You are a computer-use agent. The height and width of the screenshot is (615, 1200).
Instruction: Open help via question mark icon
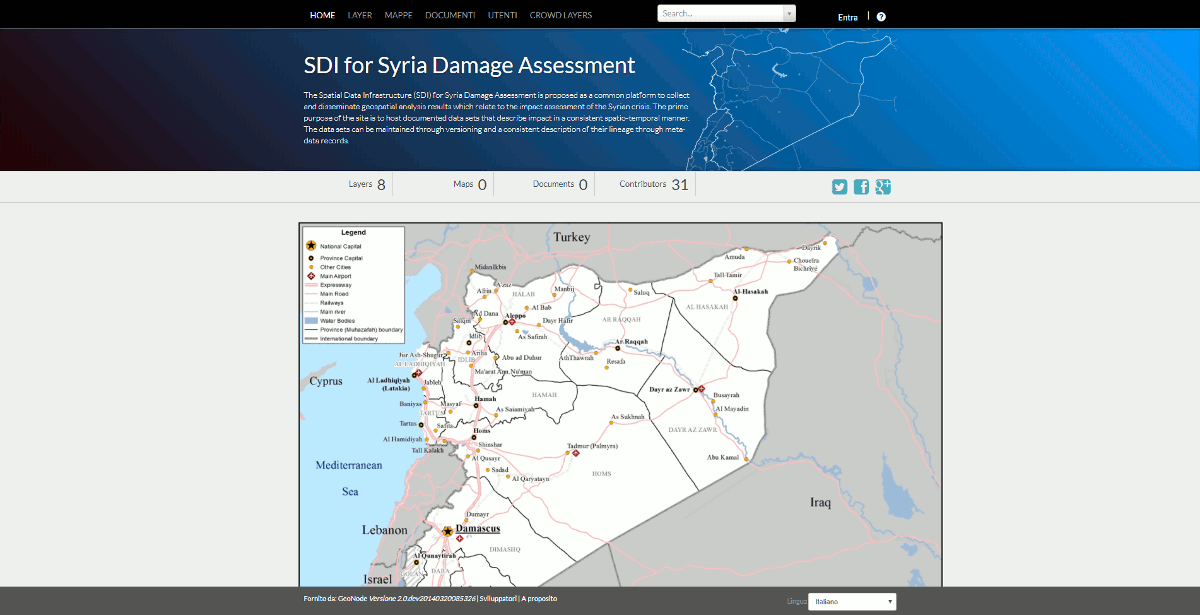click(x=881, y=16)
